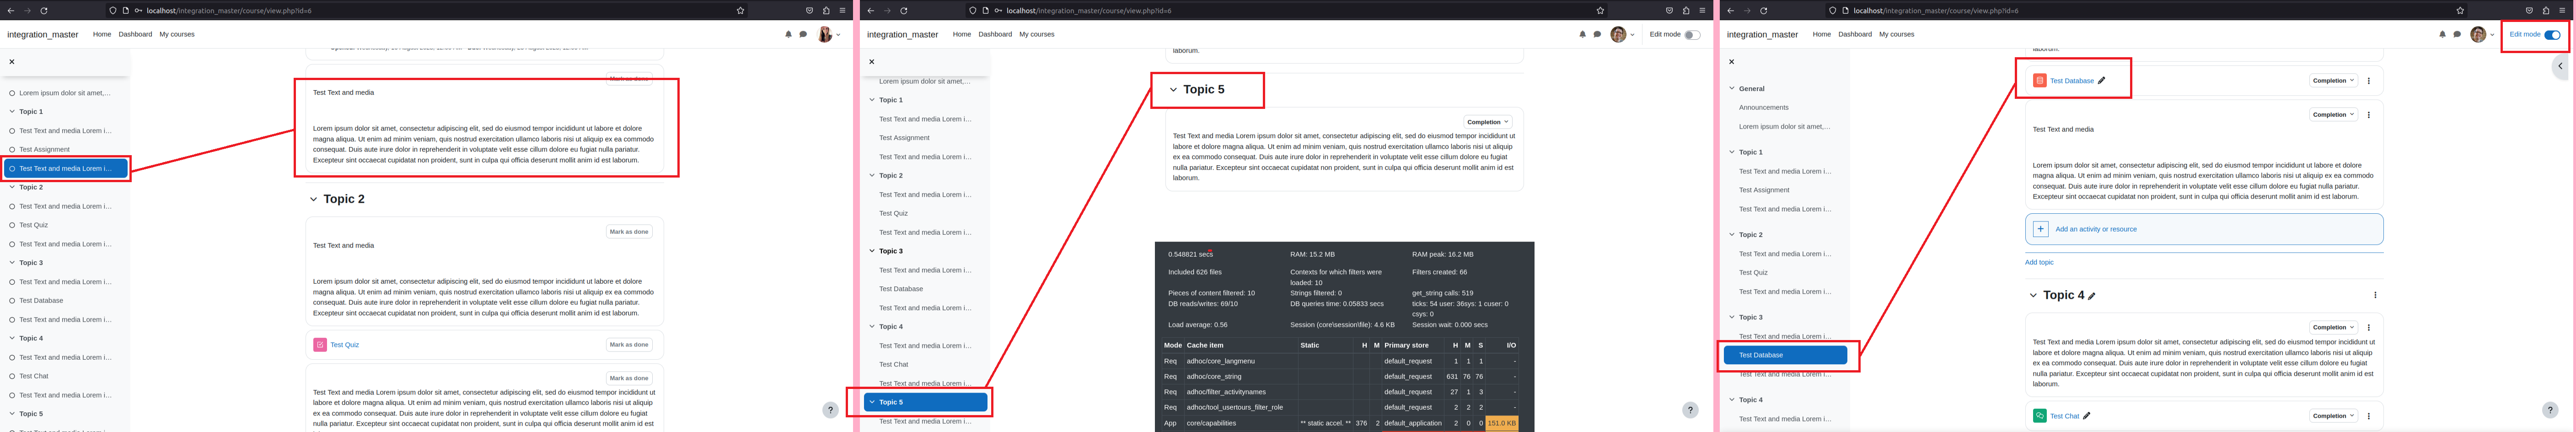Open messaging drawer icon in the middle window
Image resolution: width=2576 pixels, height=432 pixels.
coord(1597,34)
